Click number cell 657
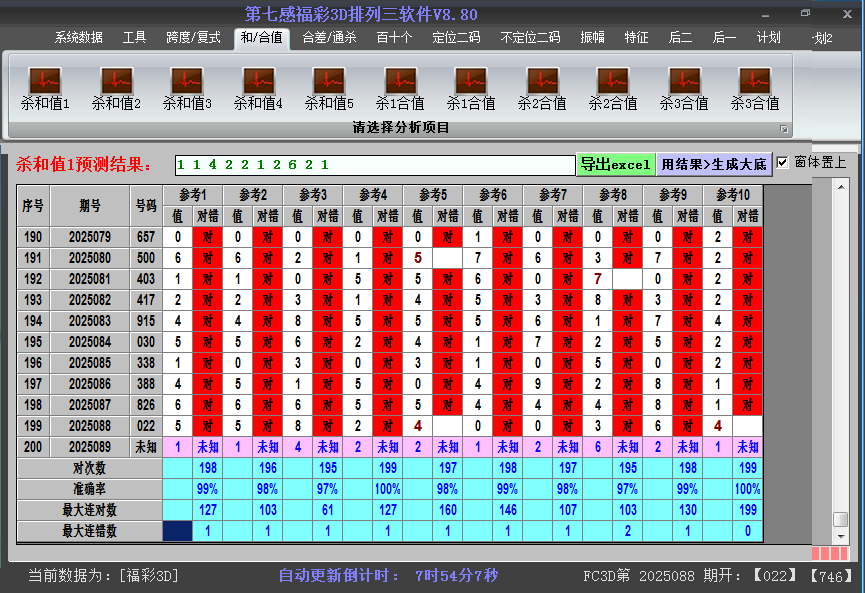Viewport: 865px width, 593px height. [x=146, y=237]
